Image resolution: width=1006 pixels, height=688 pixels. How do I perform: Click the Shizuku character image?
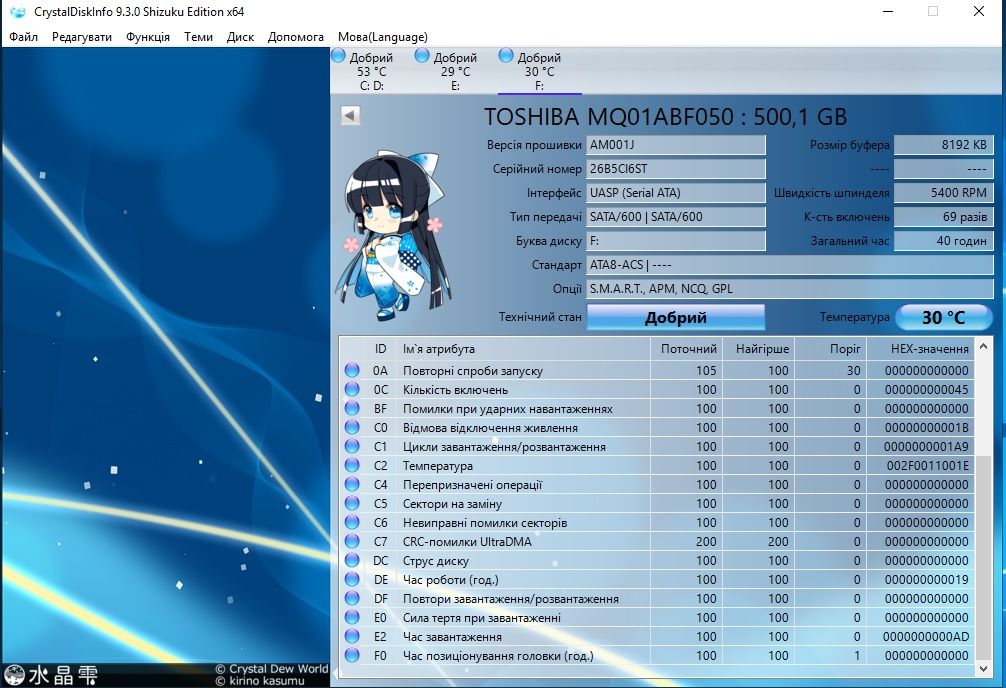tap(391, 236)
